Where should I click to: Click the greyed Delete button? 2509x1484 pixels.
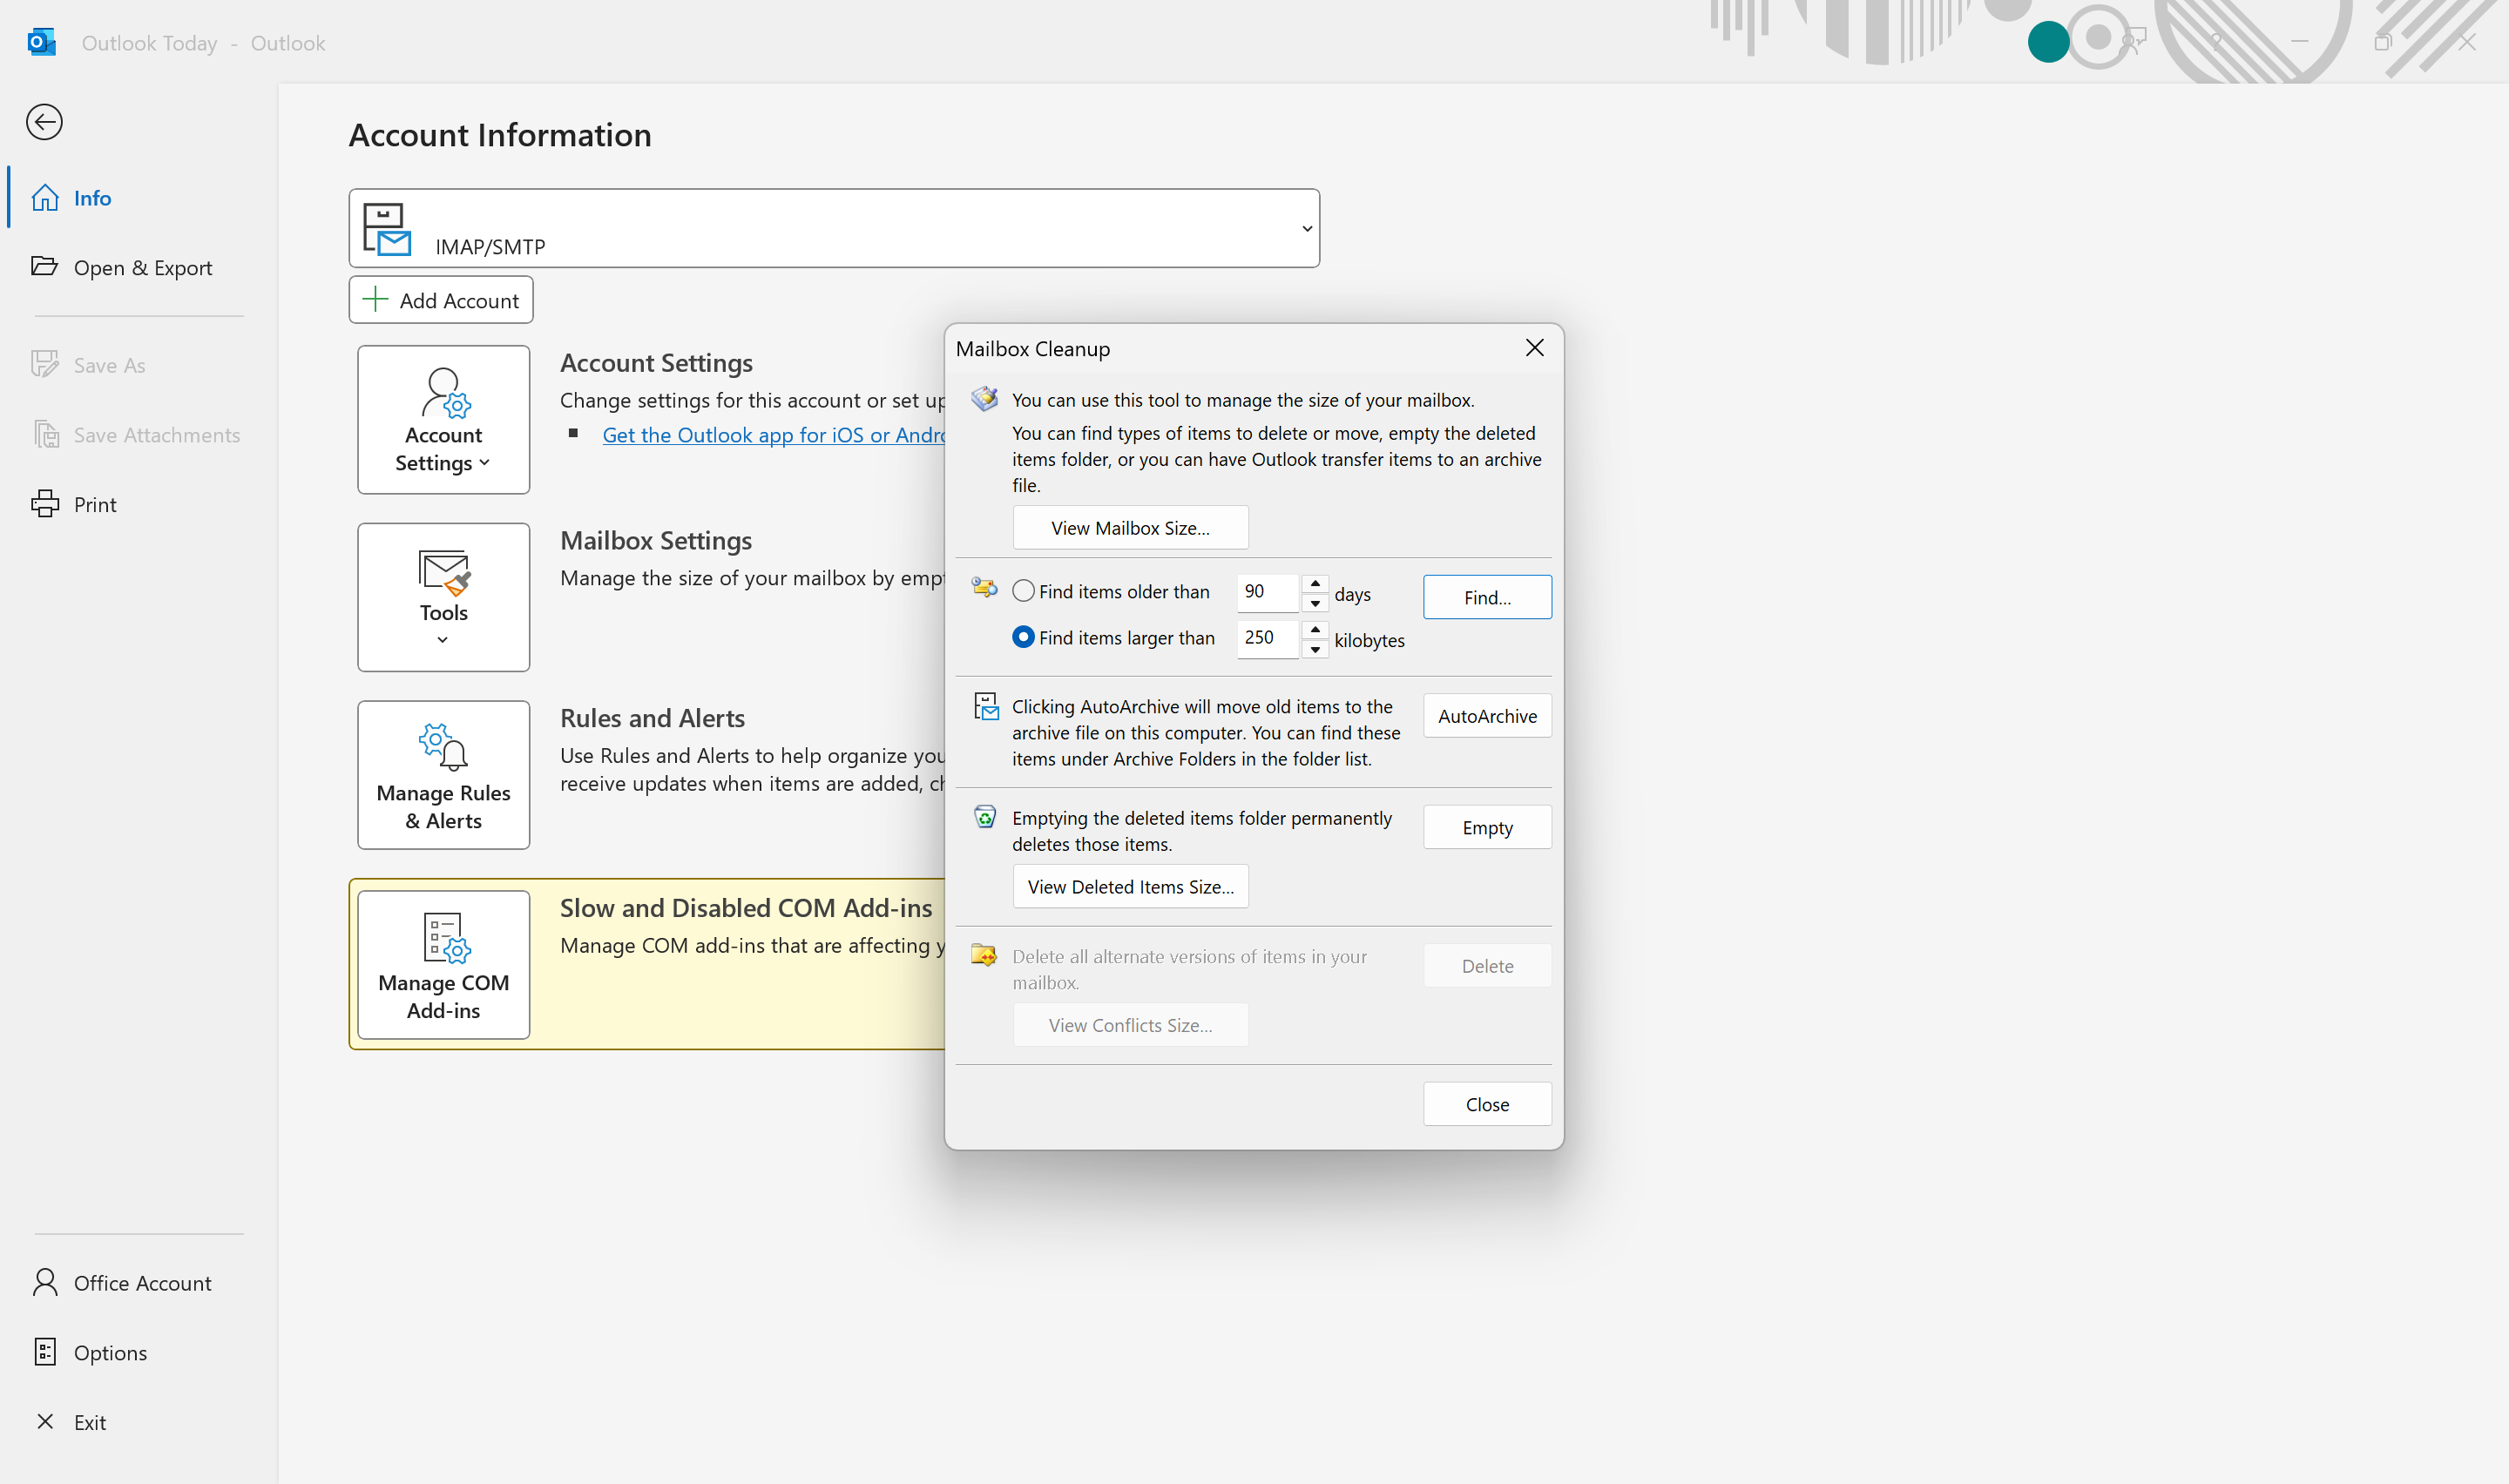click(x=1487, y=966)
